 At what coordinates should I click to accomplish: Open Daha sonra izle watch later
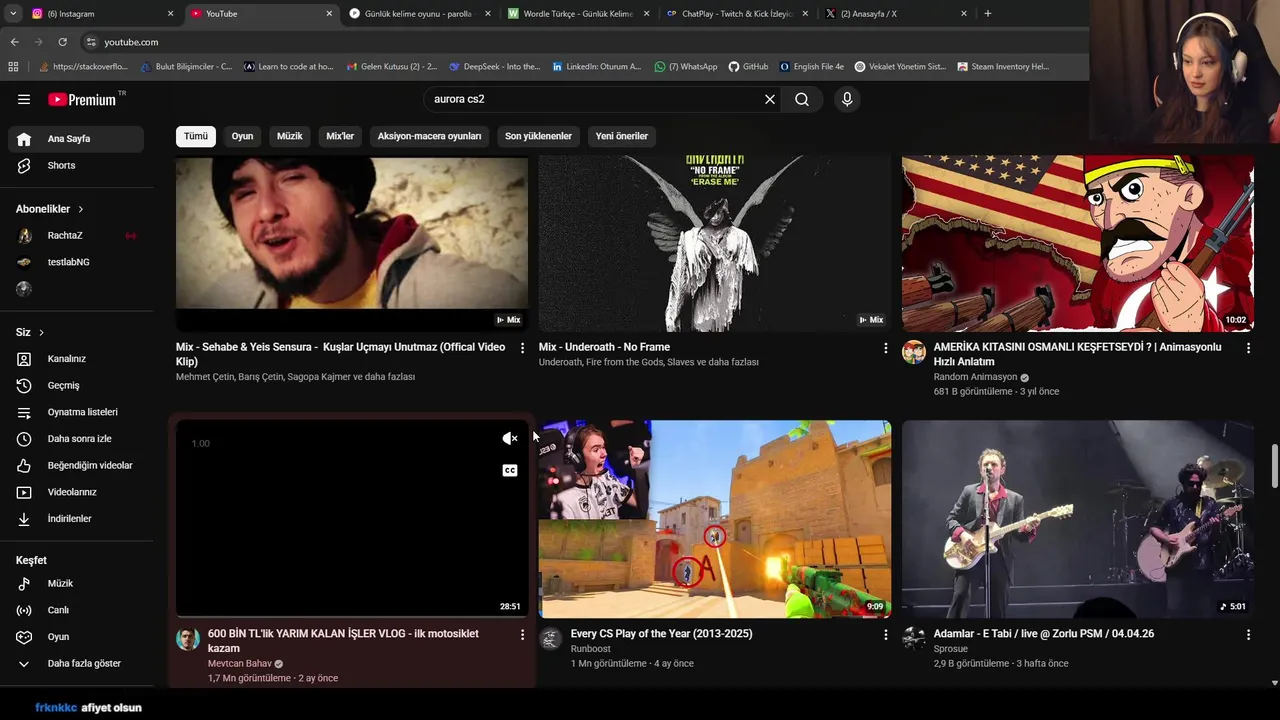tap(76, 438)
